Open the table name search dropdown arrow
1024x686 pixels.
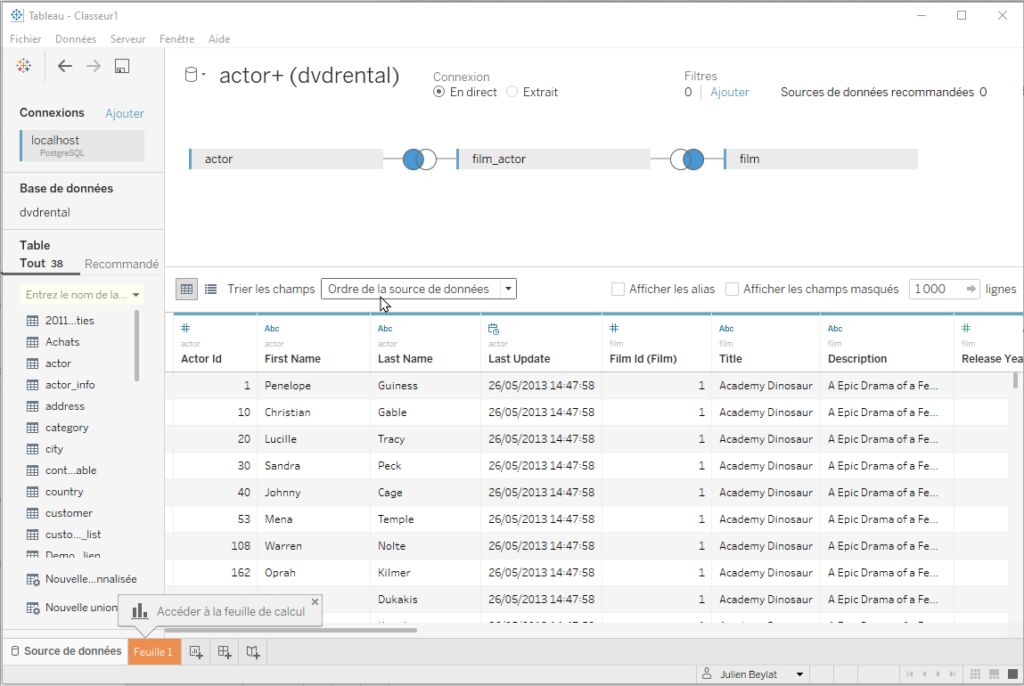tap(136, 295)
